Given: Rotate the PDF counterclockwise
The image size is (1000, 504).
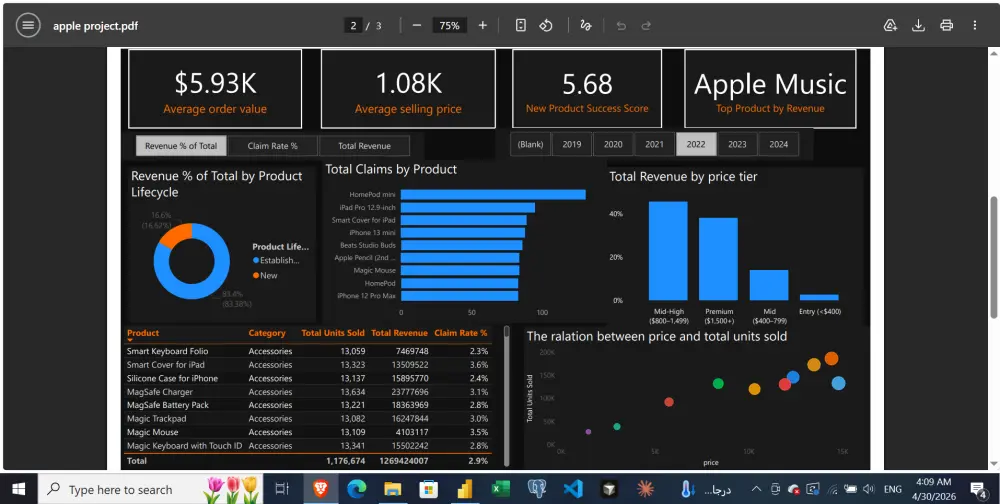Looking at the screenshot, I should (546, 26).
